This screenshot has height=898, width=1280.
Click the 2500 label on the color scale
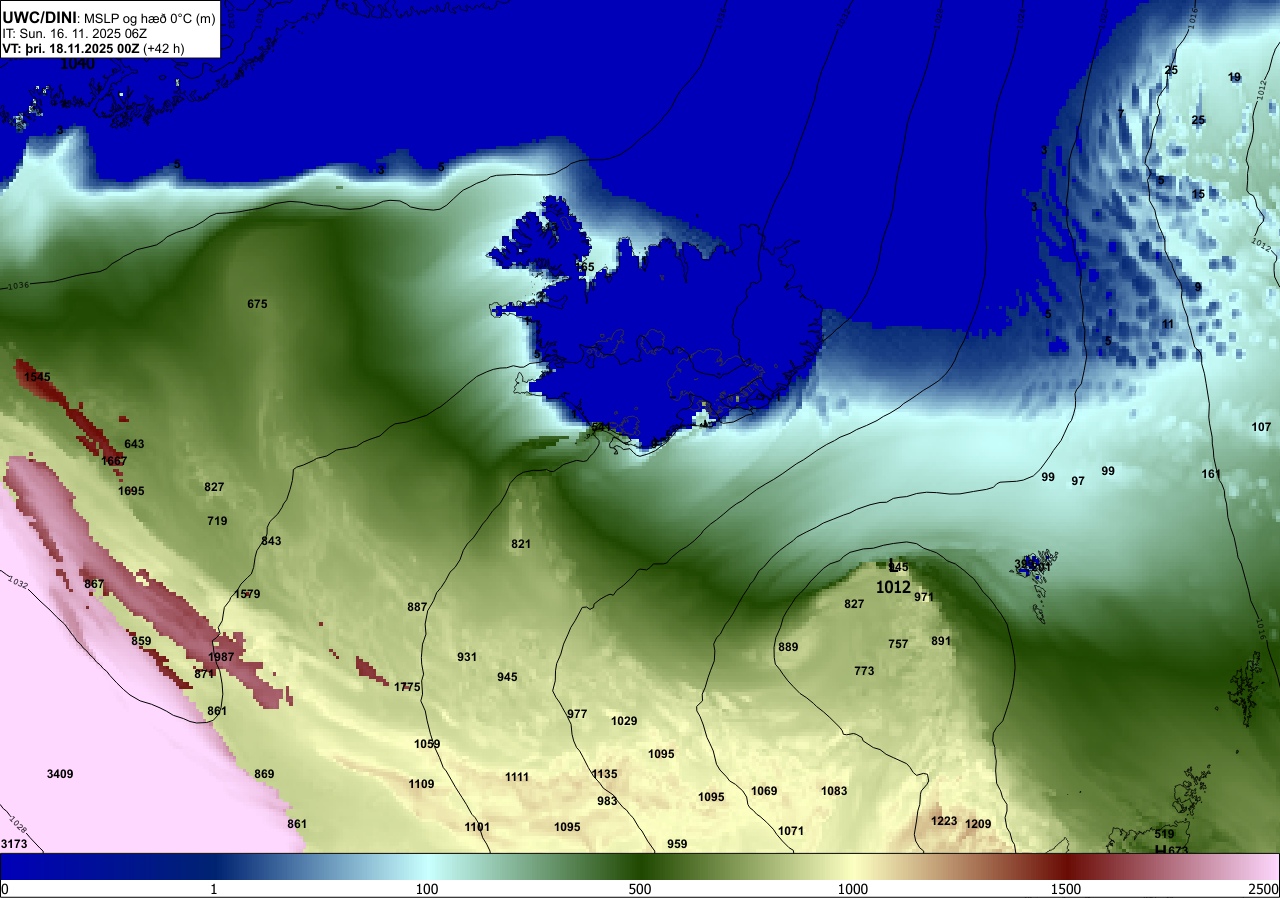coord(1264,889)
